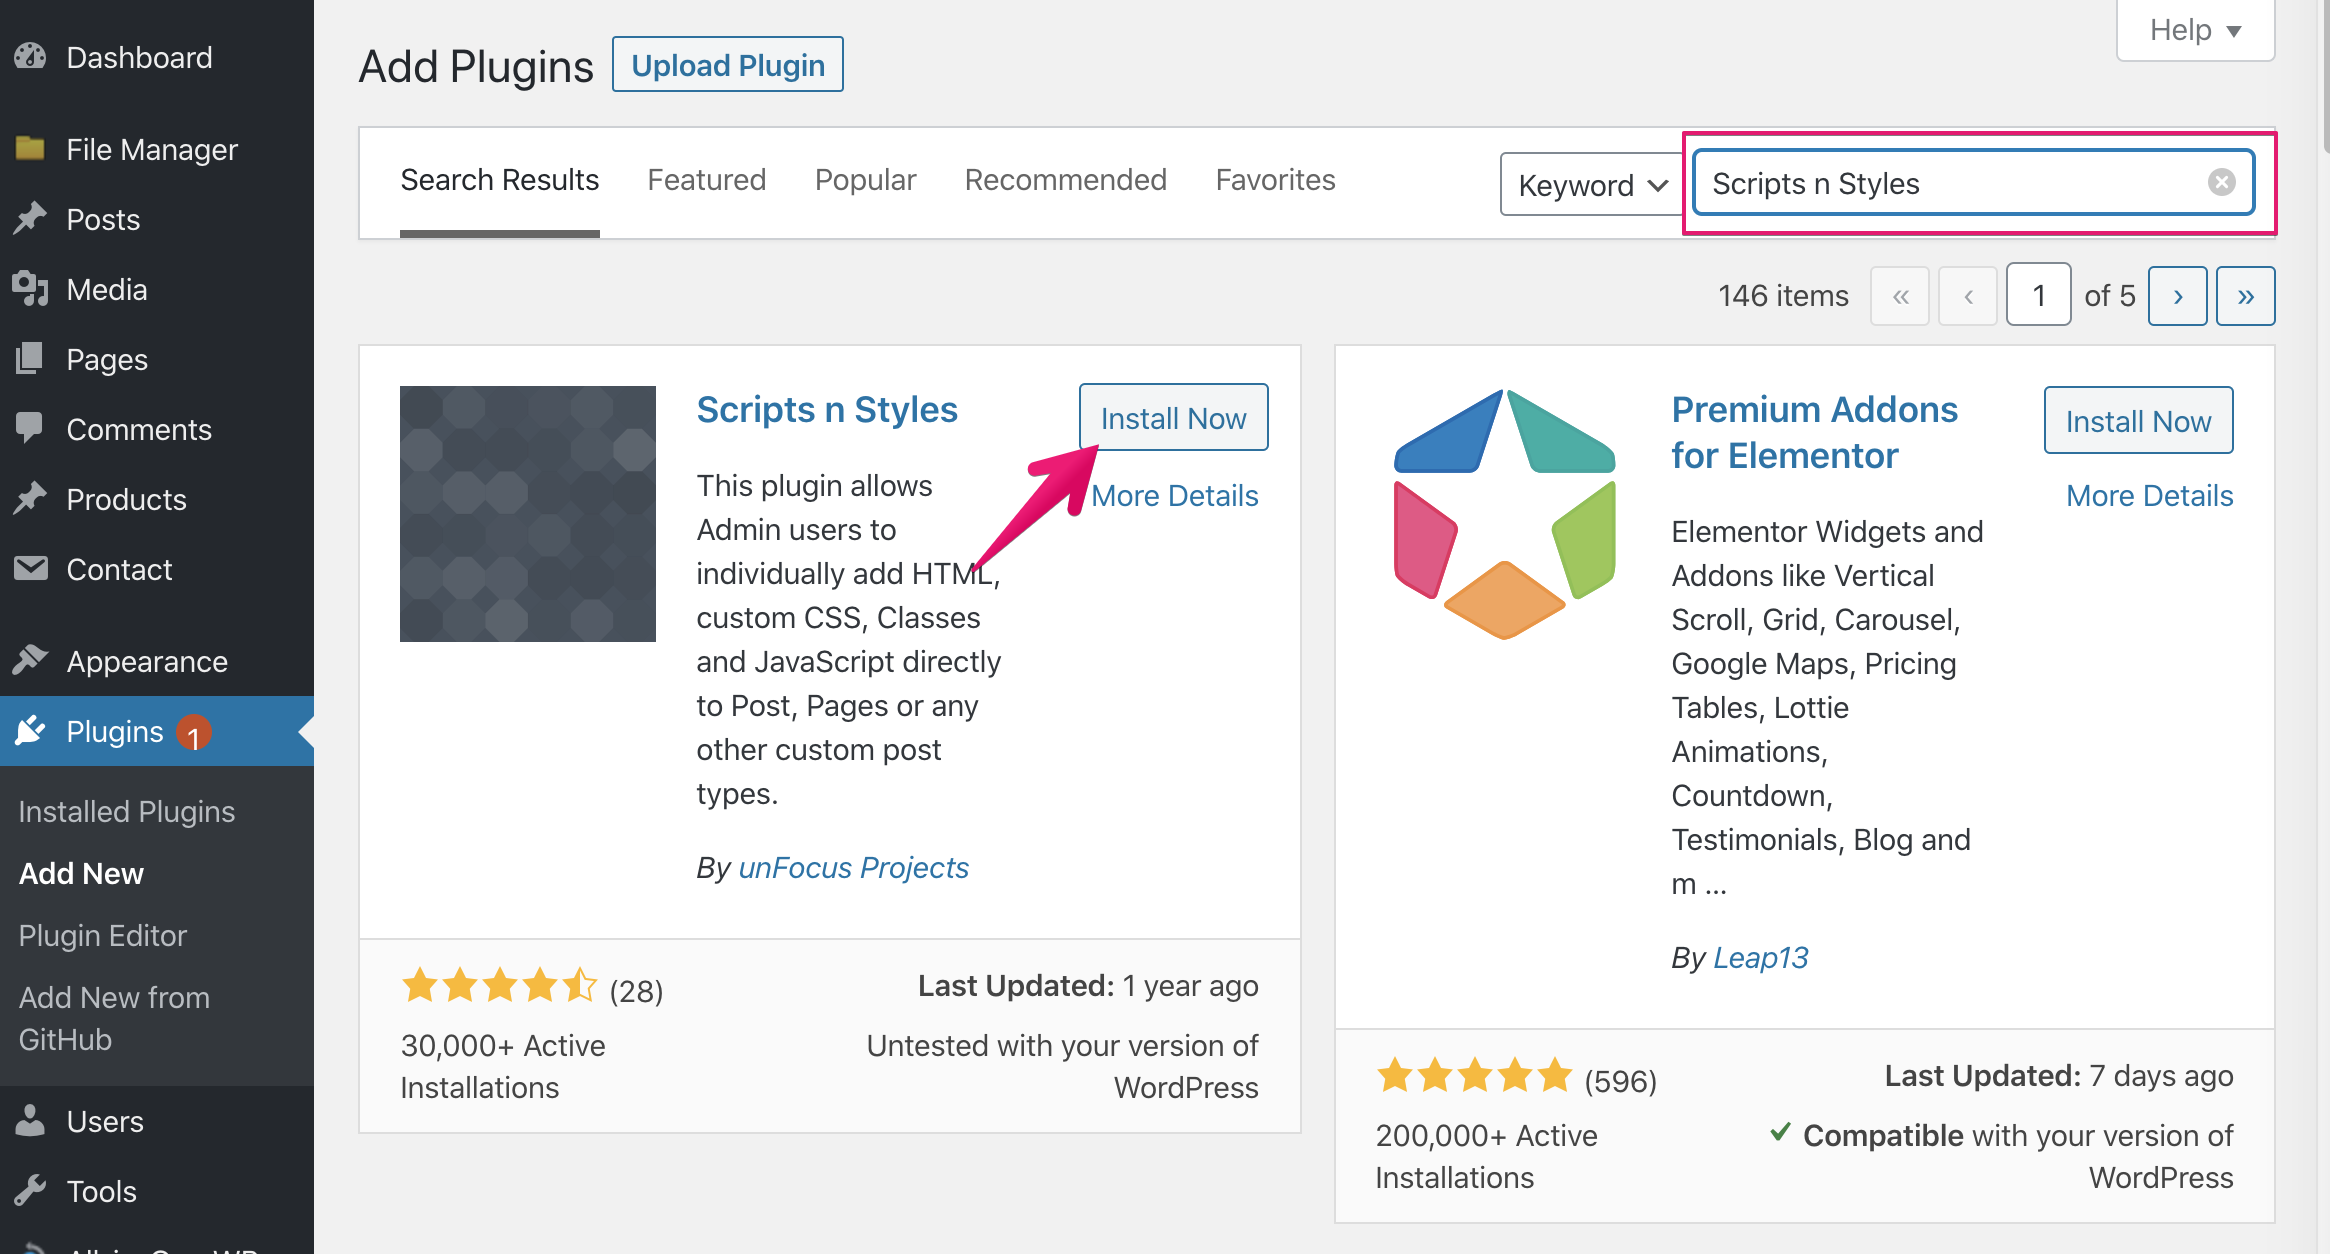
Task: Click the Appearance paintbrush icon
Action: pos(31,661)
